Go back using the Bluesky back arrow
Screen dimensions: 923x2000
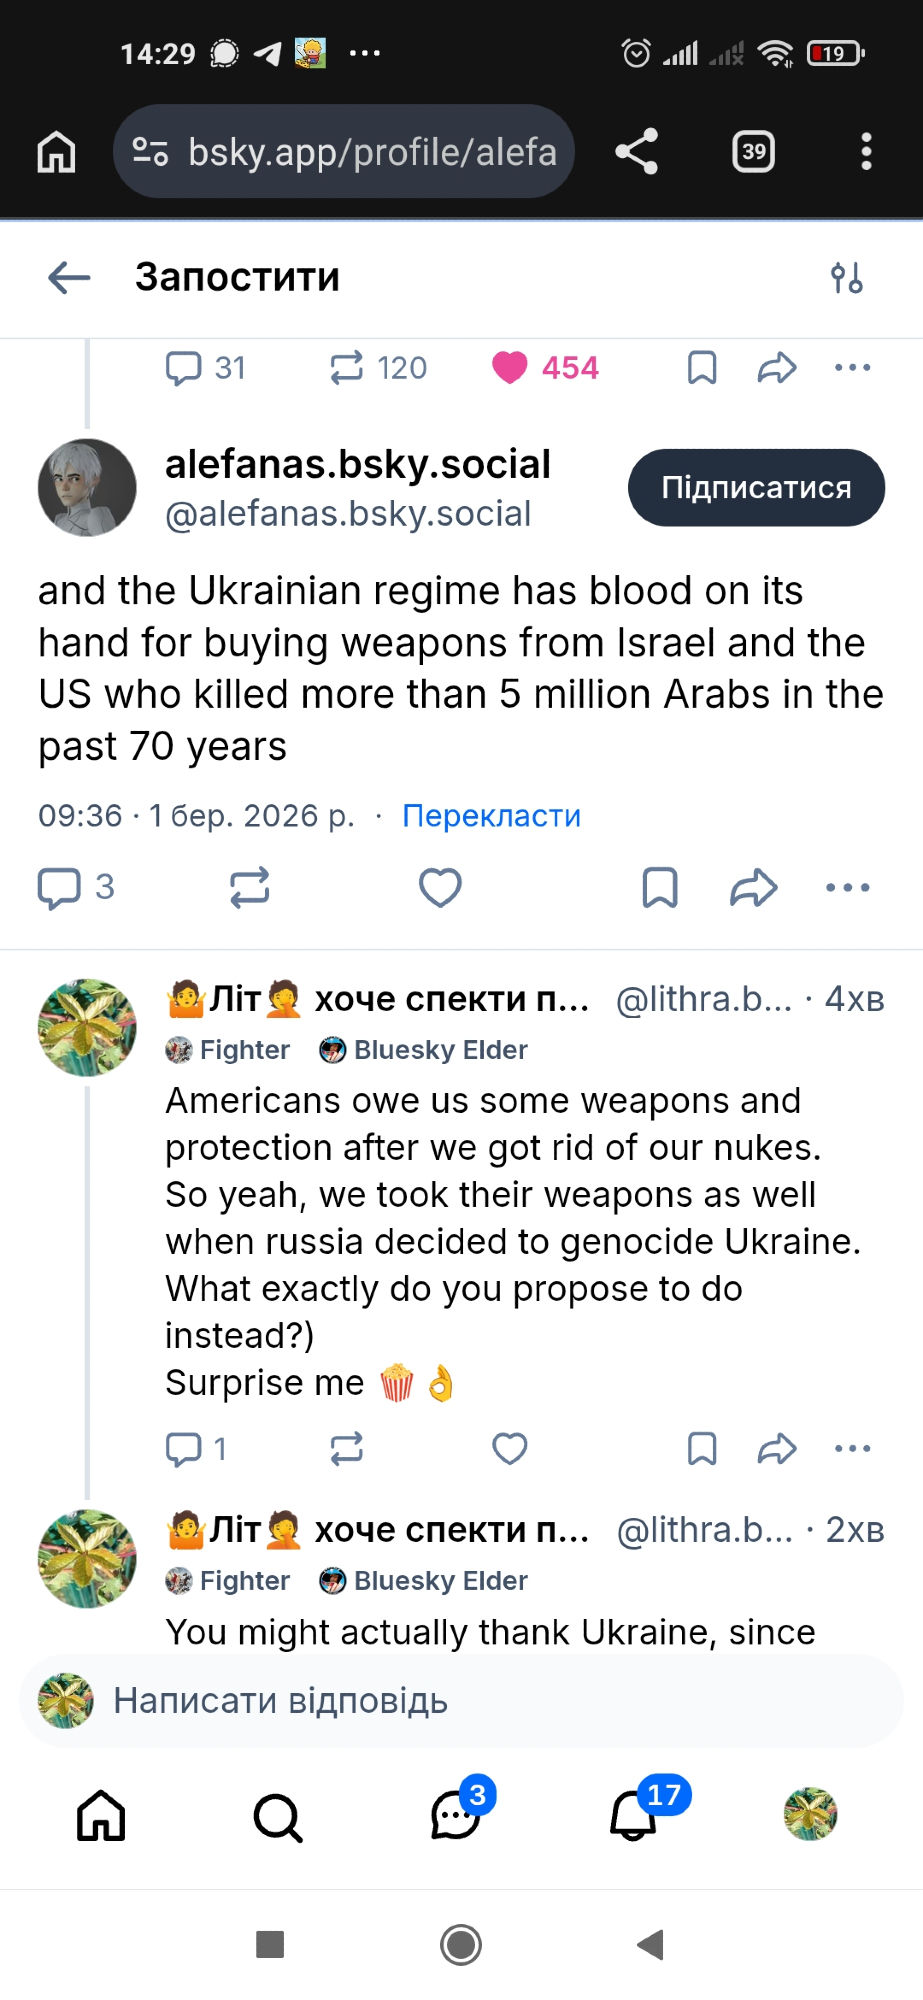tap(69, 277)
